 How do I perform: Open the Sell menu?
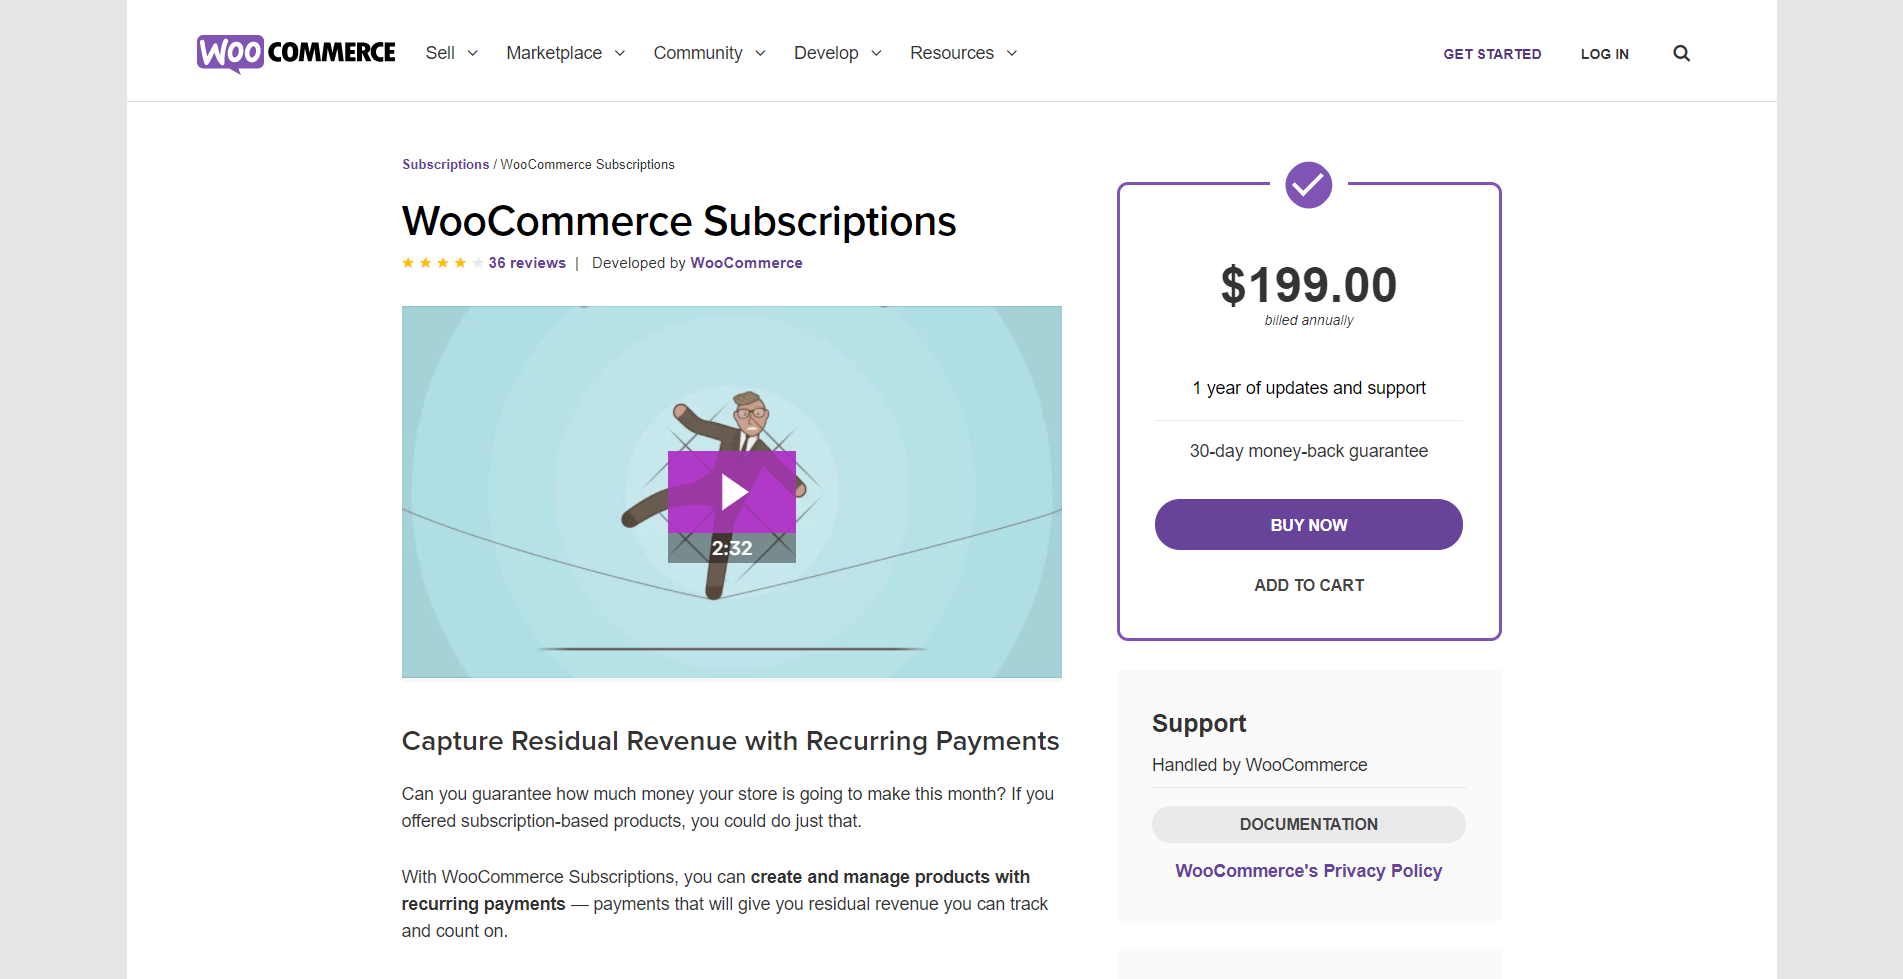click(440, 53)
